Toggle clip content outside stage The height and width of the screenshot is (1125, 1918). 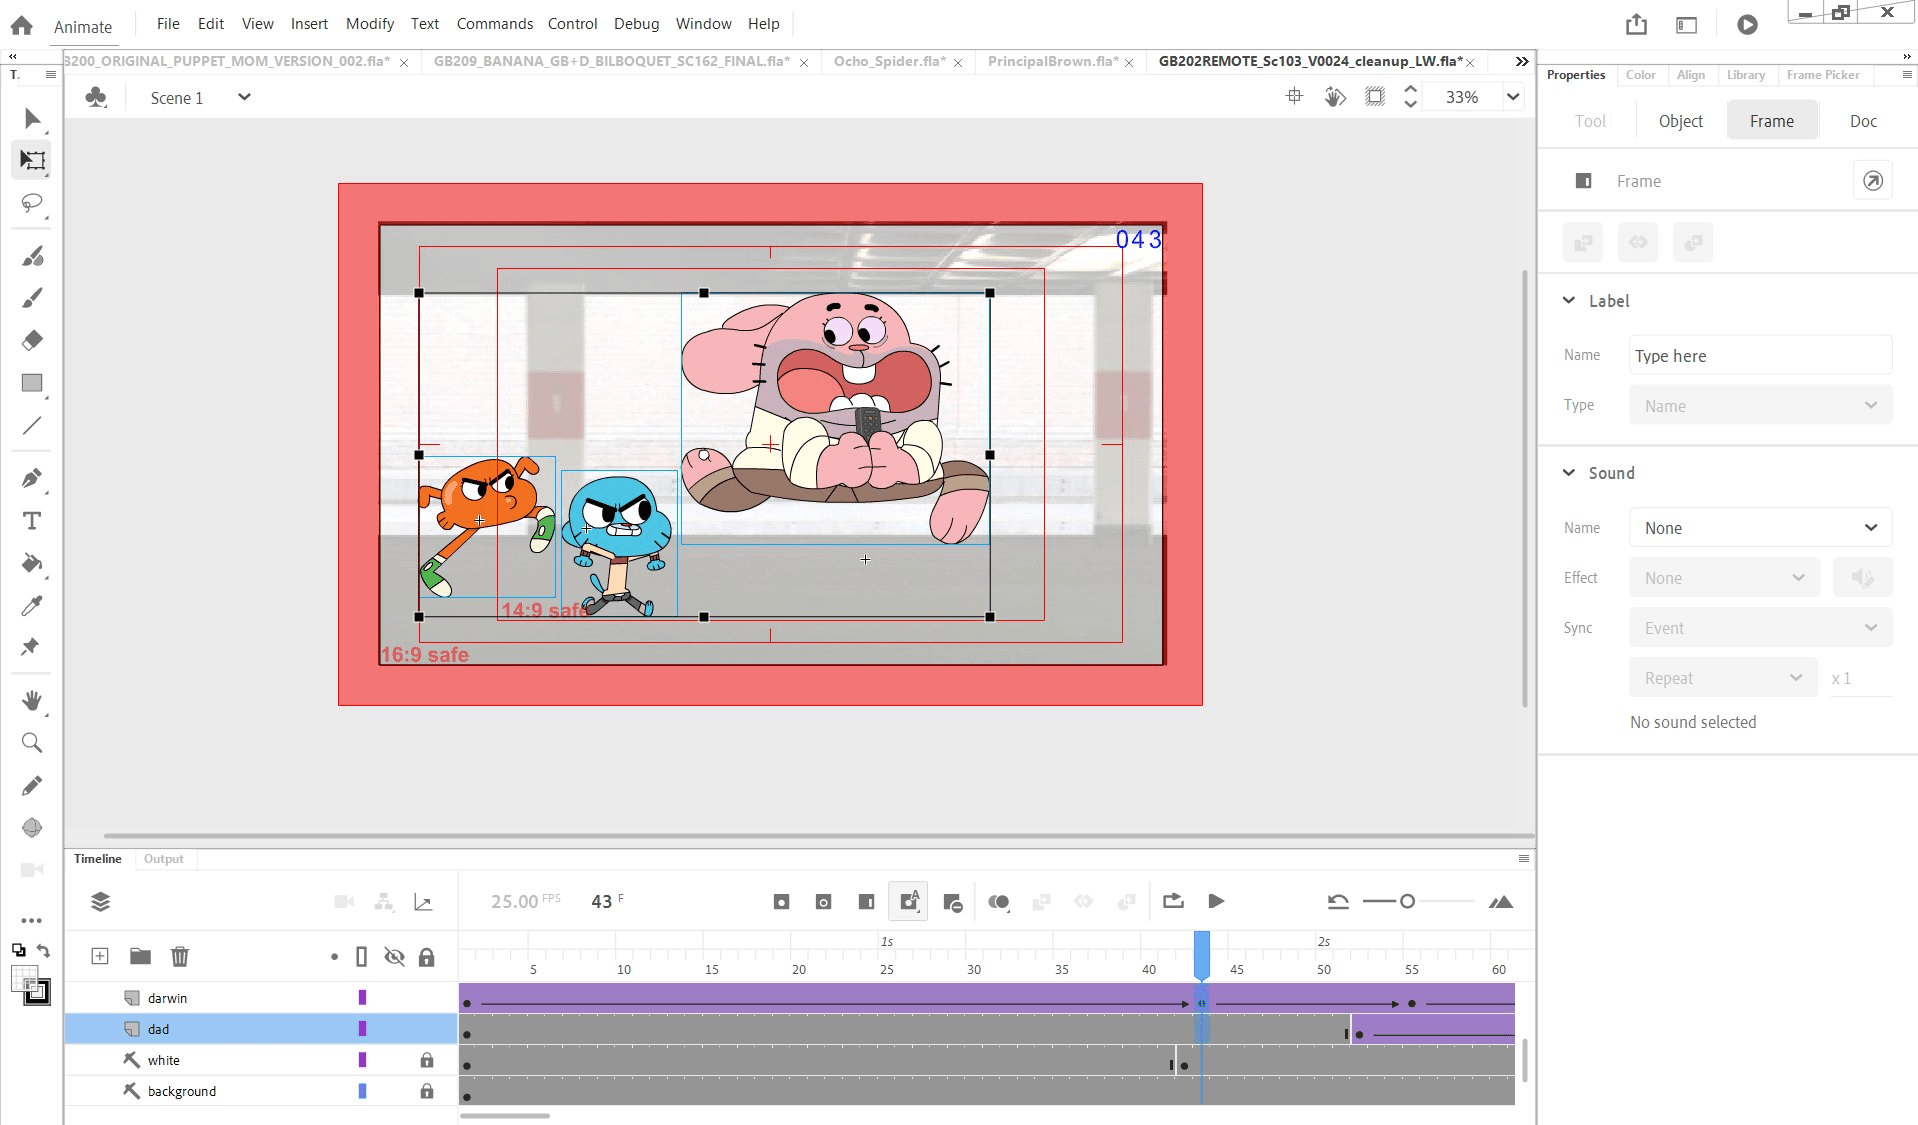click(x=1375, y=97)
